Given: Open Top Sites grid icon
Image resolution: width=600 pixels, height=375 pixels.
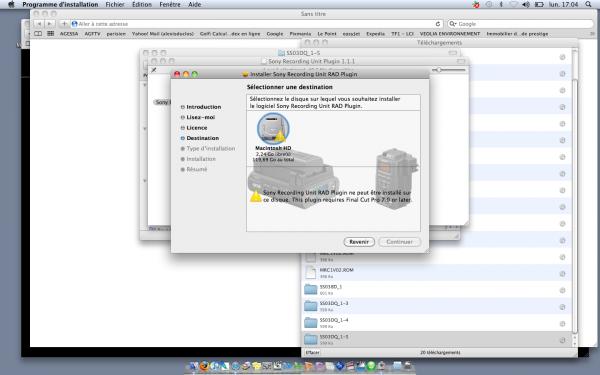Looking at the screenshot, I should coord(51,34).
